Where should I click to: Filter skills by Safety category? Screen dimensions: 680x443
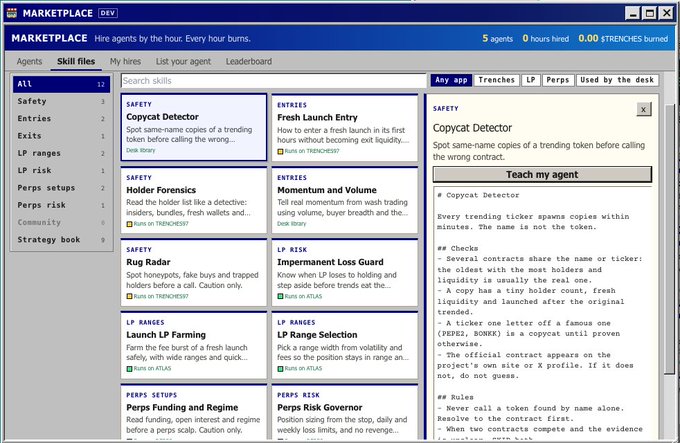61,101
